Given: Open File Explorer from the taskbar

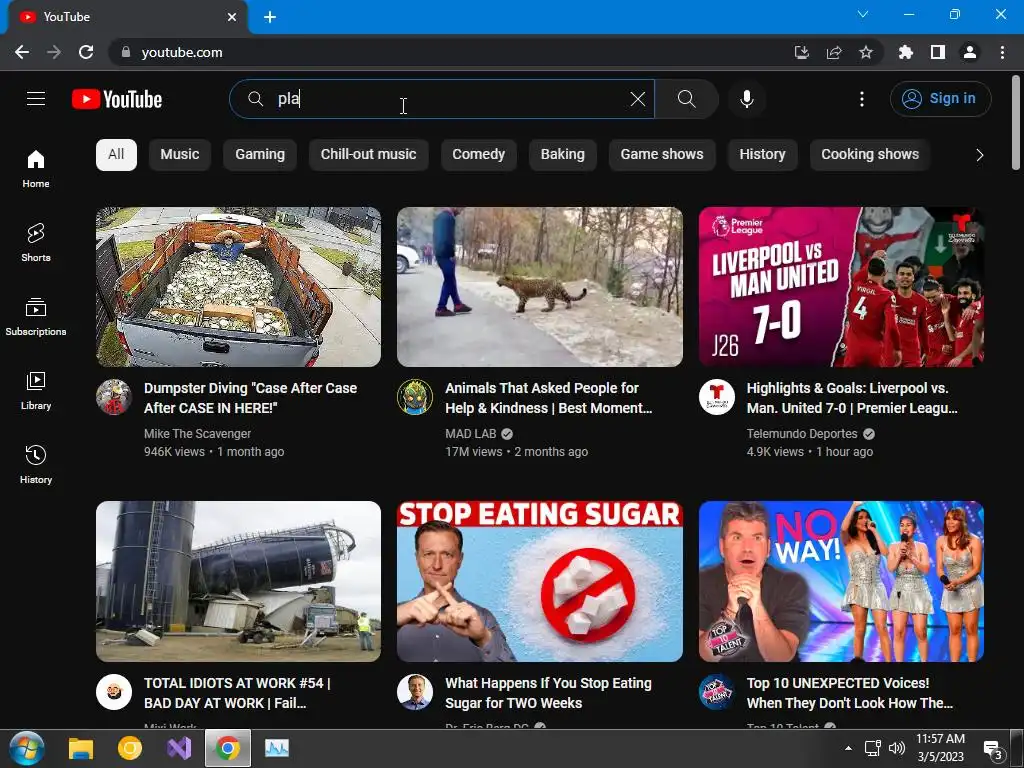Looking at the screenshot, I should click(x=81, y=748).
